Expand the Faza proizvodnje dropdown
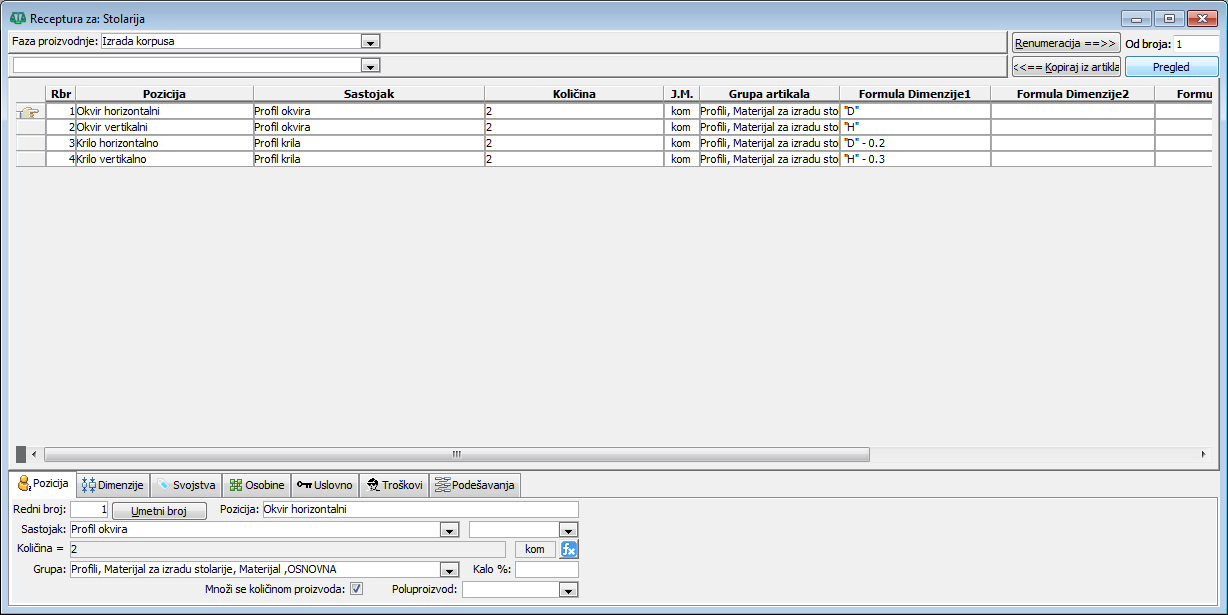This screenshot has height=615, width=1228. tap(370, 42)
